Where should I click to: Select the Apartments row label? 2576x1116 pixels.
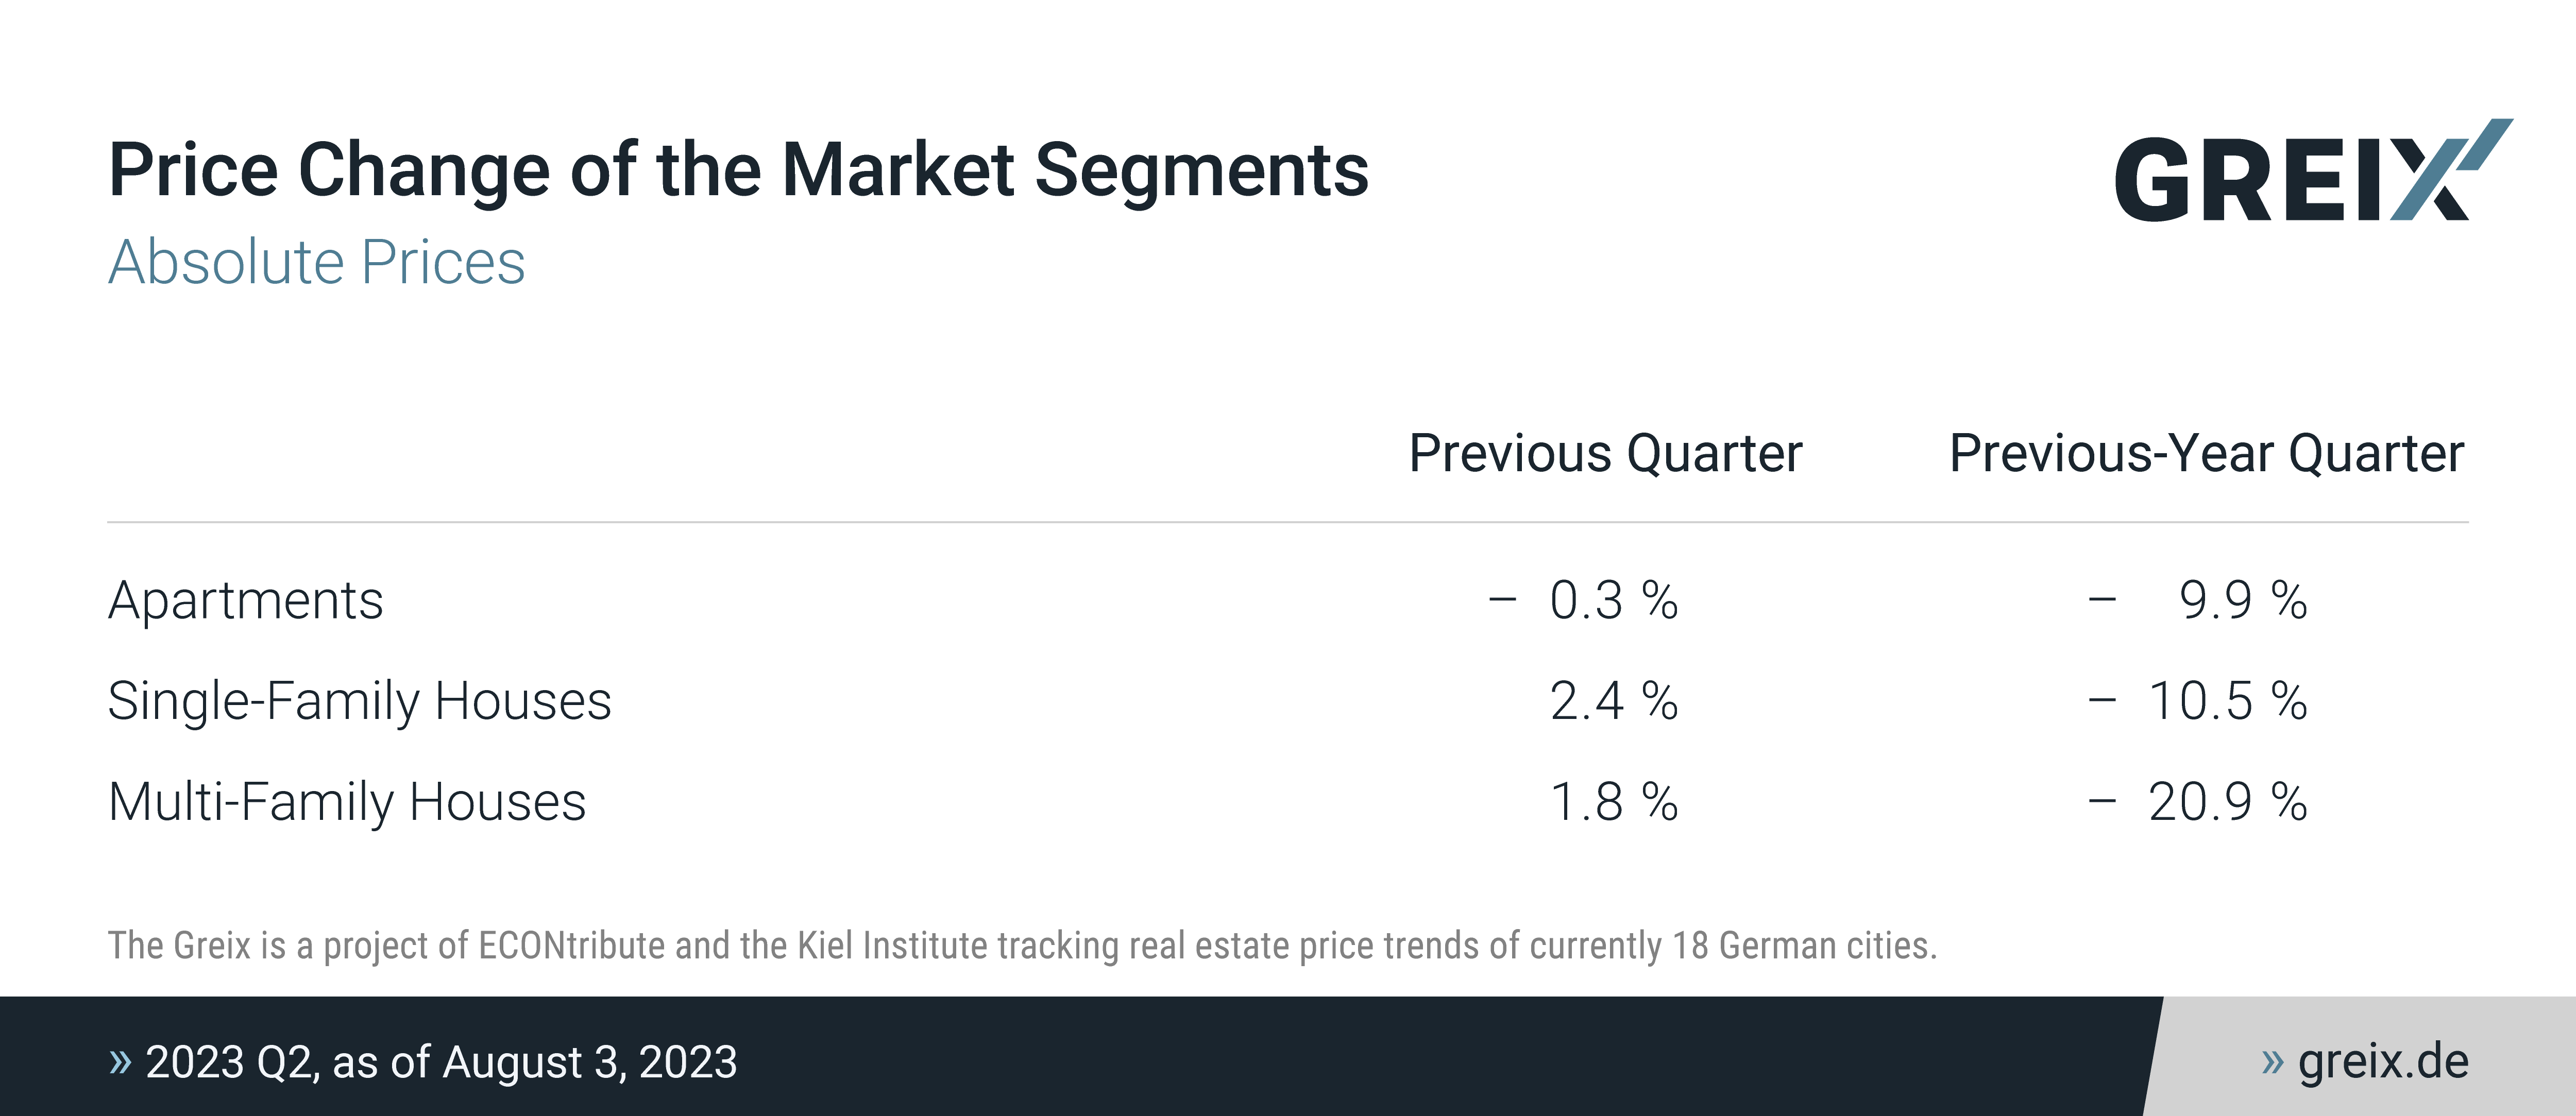(x=246, y=601)
